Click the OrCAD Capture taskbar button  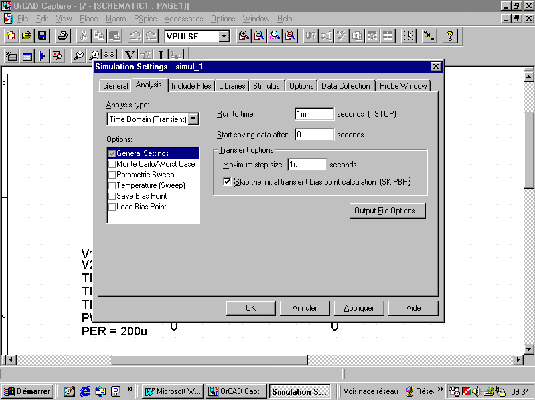[235, 391]
